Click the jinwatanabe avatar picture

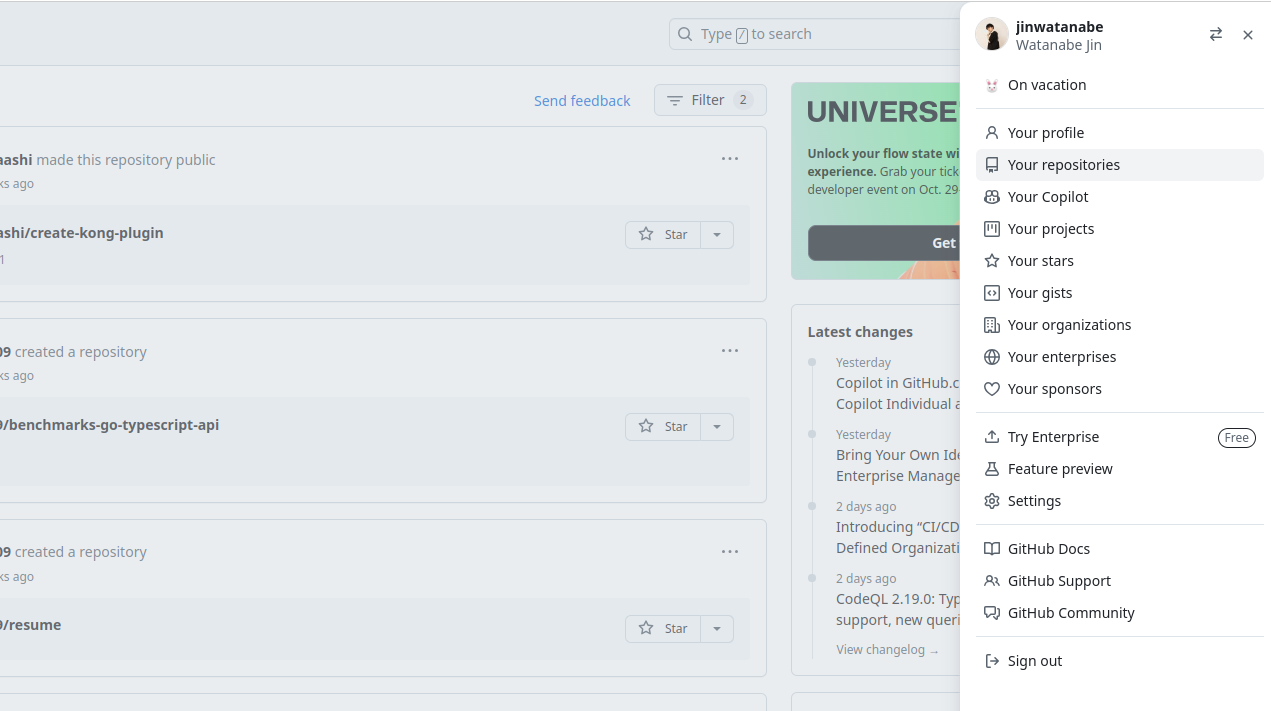[x=992, y=34]
